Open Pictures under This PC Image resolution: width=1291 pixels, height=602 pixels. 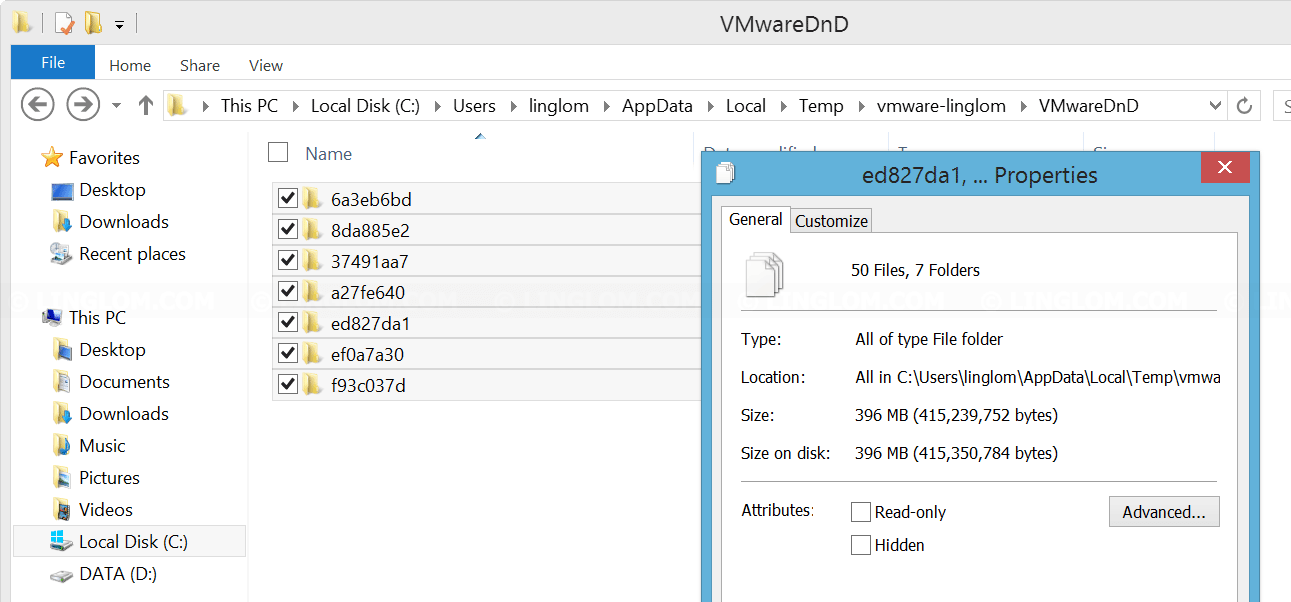(x=109, y=477)
